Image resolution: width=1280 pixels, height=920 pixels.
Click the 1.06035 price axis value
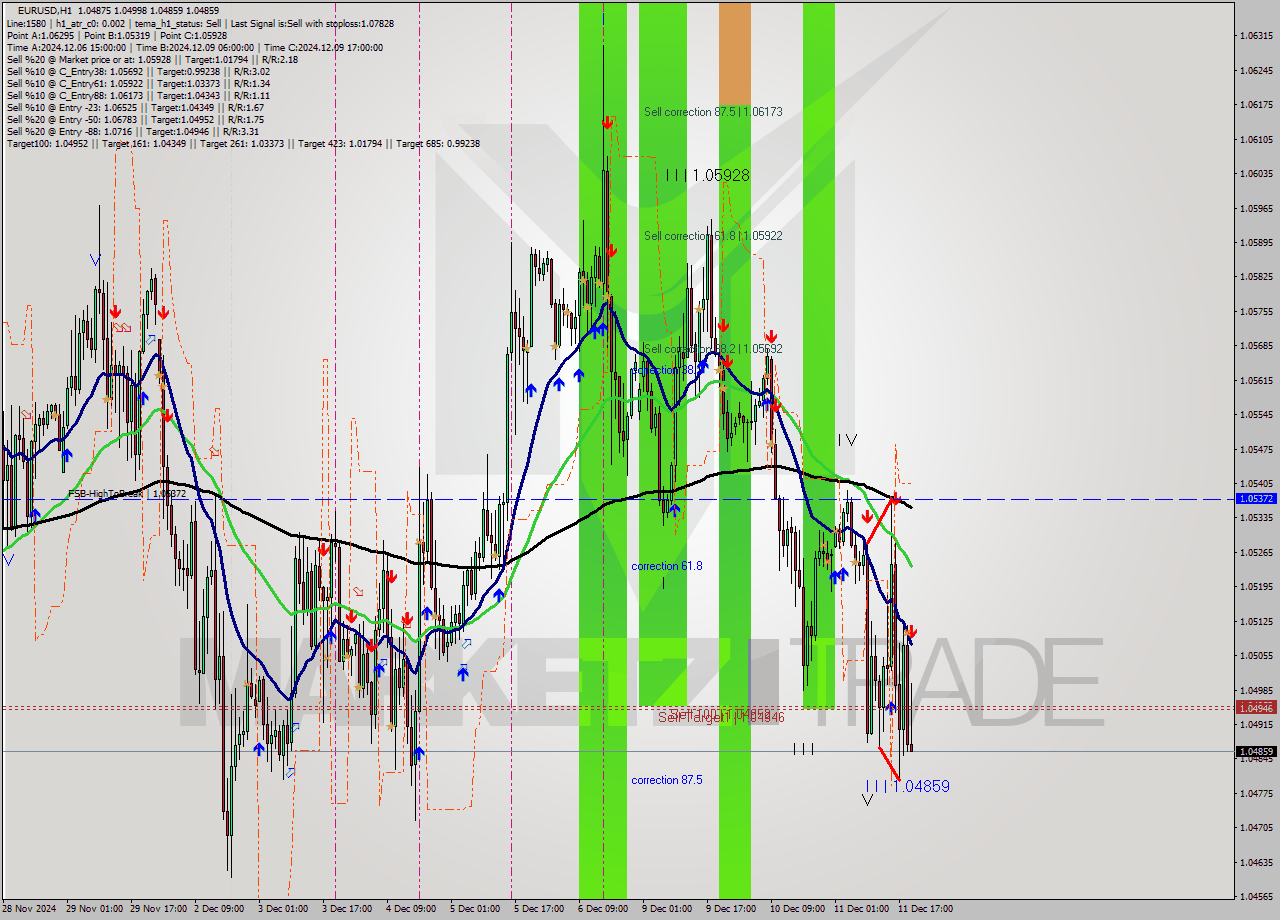point(1256,174)
